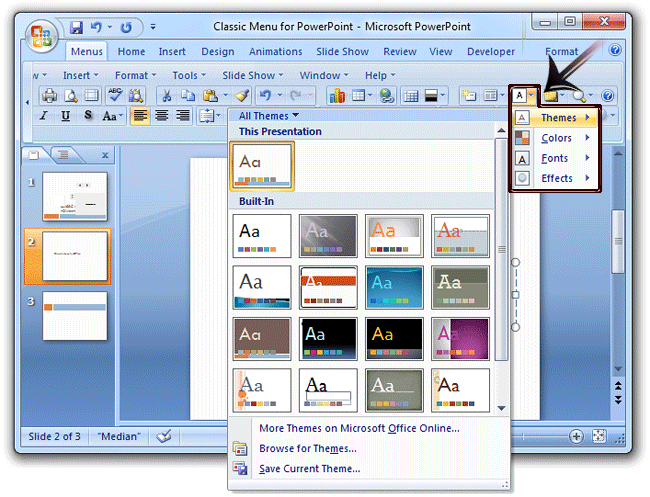Viewport: 650px width, 497px height.
Task: Click the ribbon help icon near Format
Action: (615, 50)
